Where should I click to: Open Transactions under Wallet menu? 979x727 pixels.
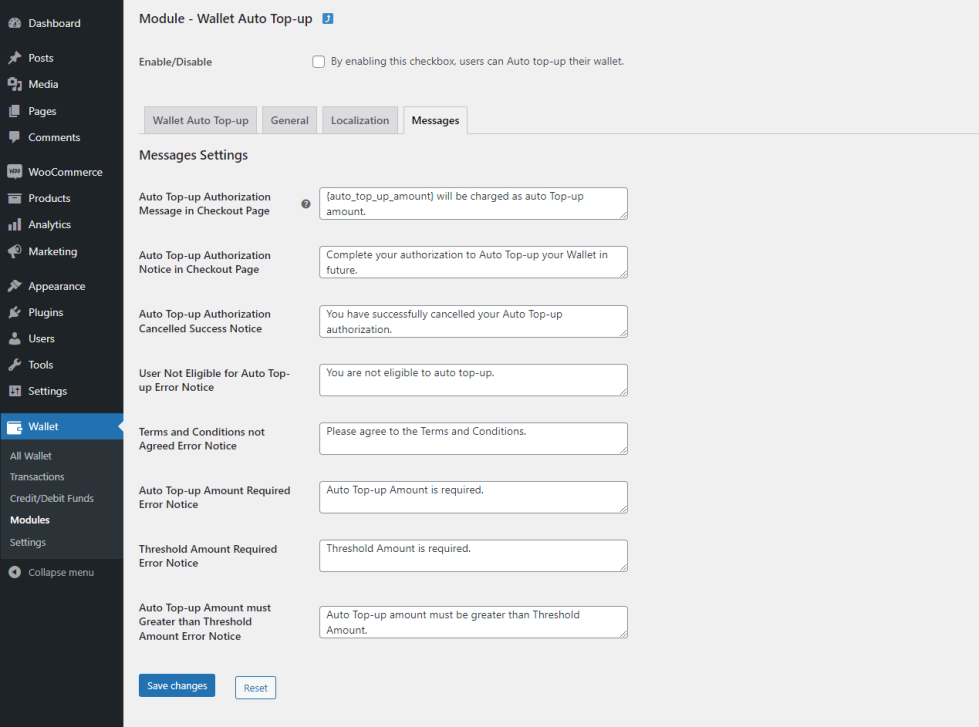(x=37, y=477)
